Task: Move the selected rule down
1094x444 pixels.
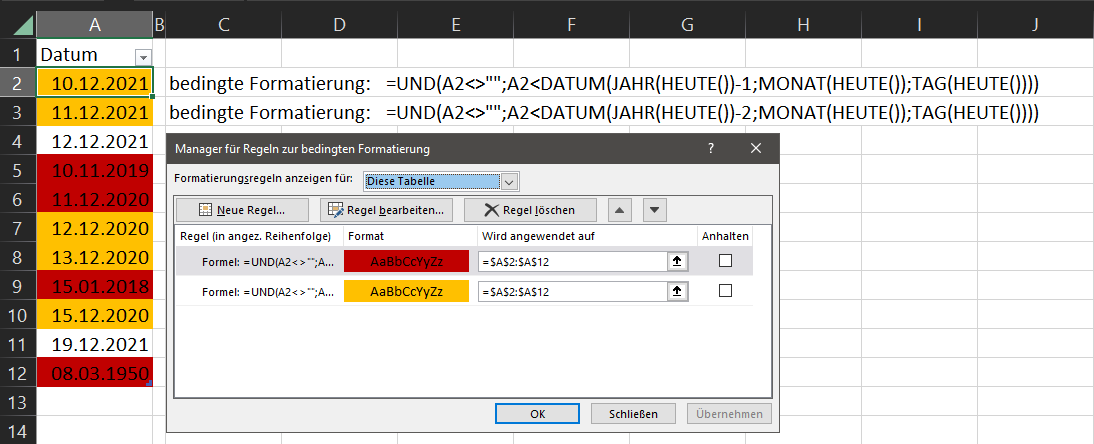Action: coord(654,210)
